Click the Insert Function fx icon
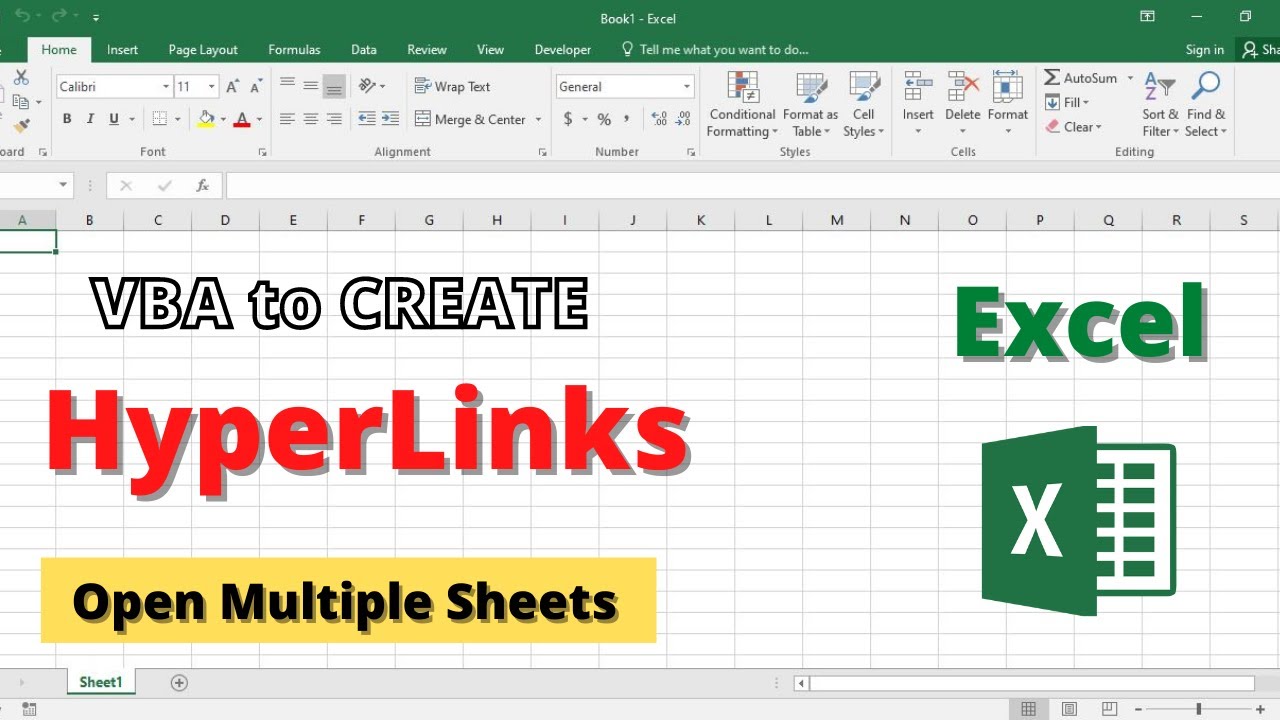1280x720 pixels. pyautogui.click(x=202, y=185)
